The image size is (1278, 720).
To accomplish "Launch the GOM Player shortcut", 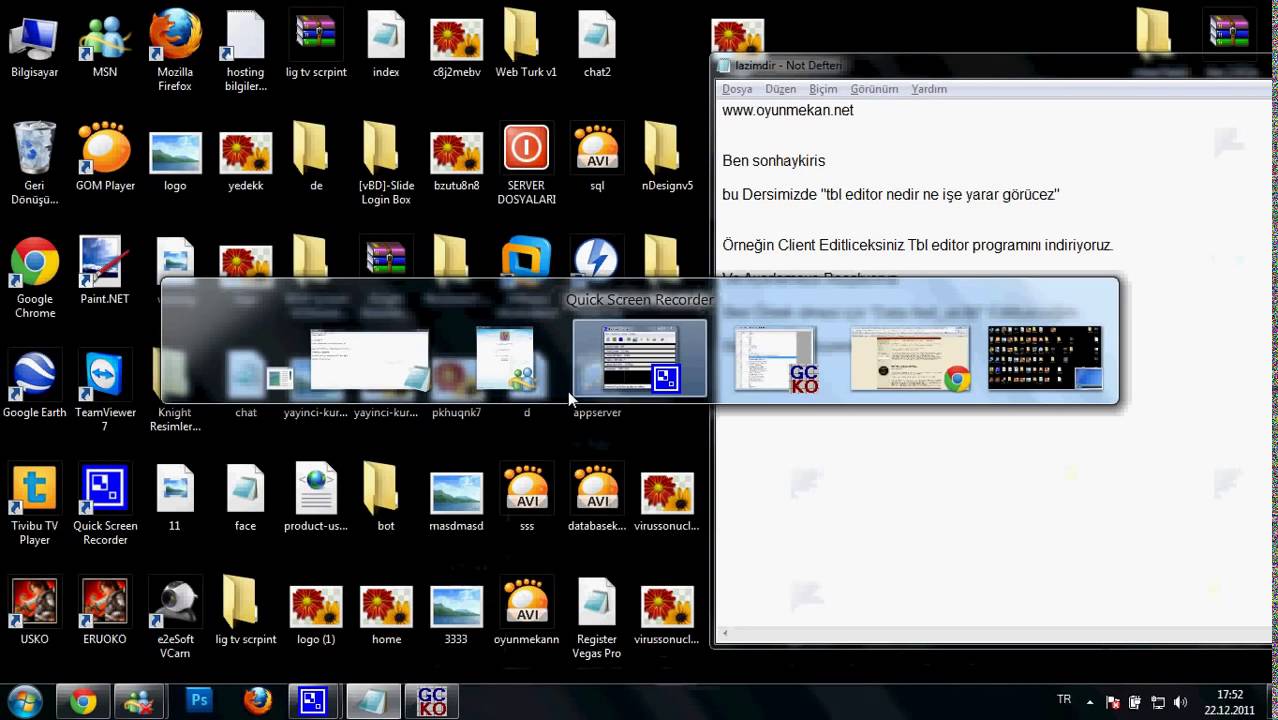I will pyautogui.click(x=105, y=157).
